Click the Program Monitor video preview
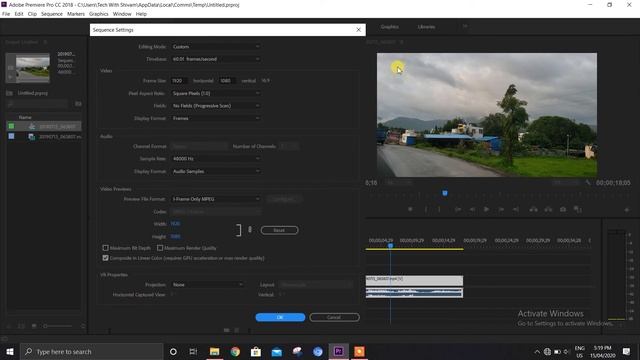This screenshot has height=360, width=640. point(487,115)
